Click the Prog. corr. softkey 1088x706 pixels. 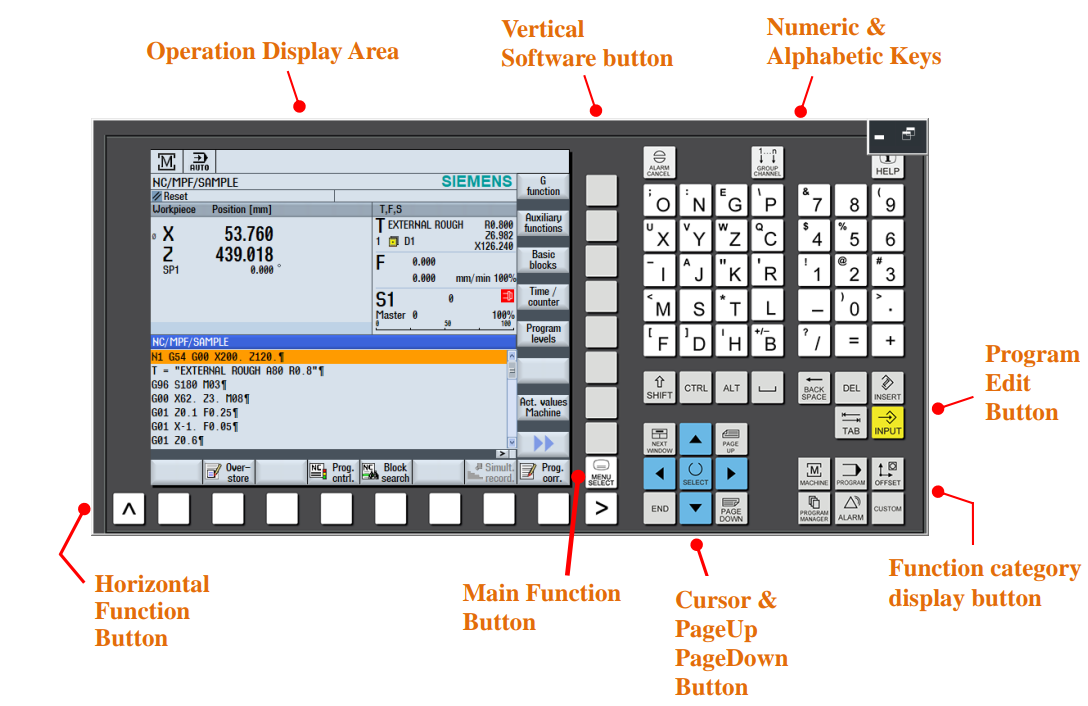coord(543,473)
